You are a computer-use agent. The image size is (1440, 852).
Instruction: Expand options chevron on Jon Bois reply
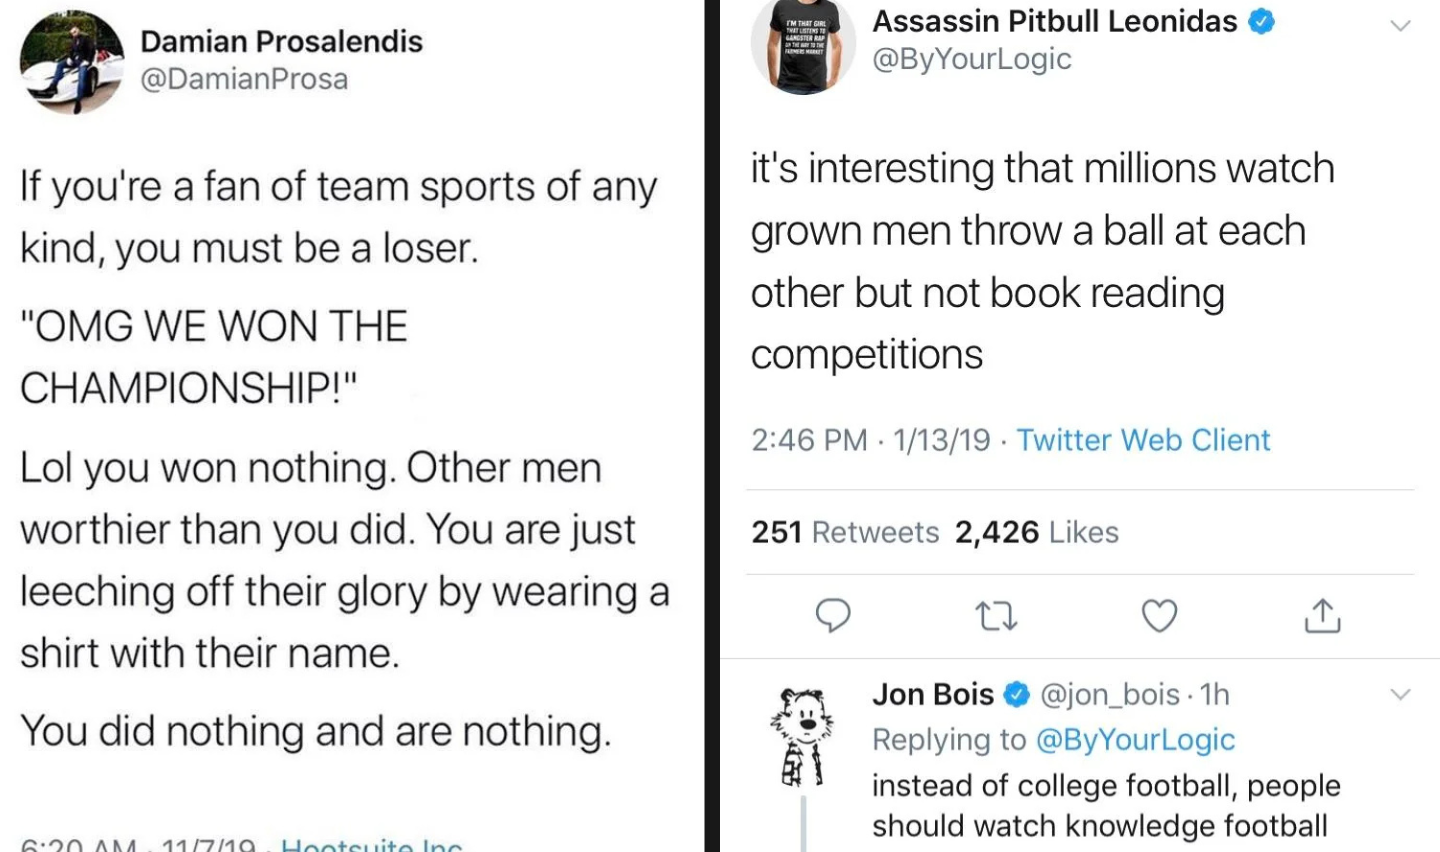[x=1400, y=694]
